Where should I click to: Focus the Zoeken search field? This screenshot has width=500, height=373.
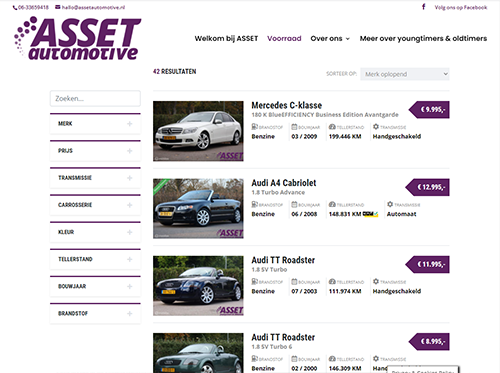[95, 98]
